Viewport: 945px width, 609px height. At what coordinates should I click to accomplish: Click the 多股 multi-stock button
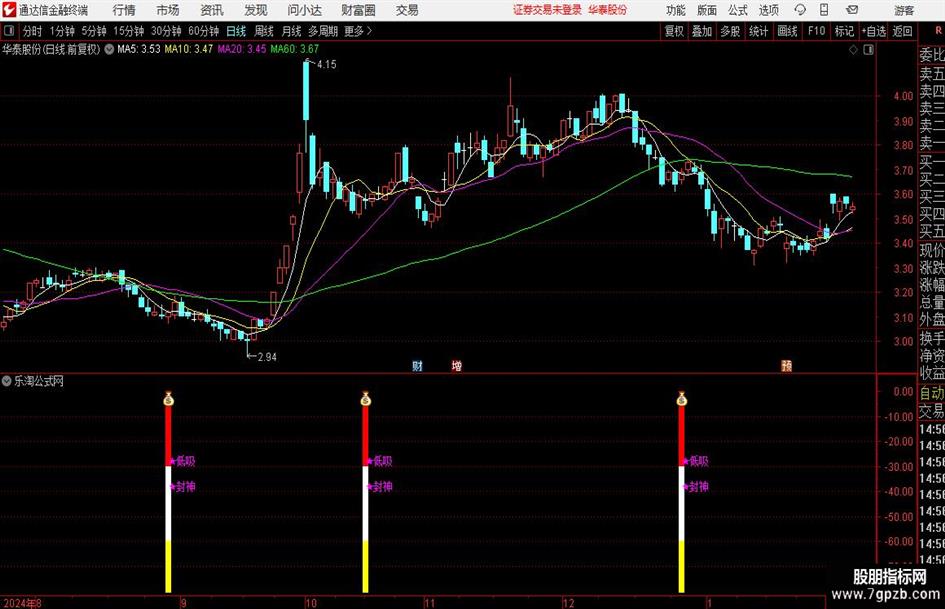[x=730, y=31]
